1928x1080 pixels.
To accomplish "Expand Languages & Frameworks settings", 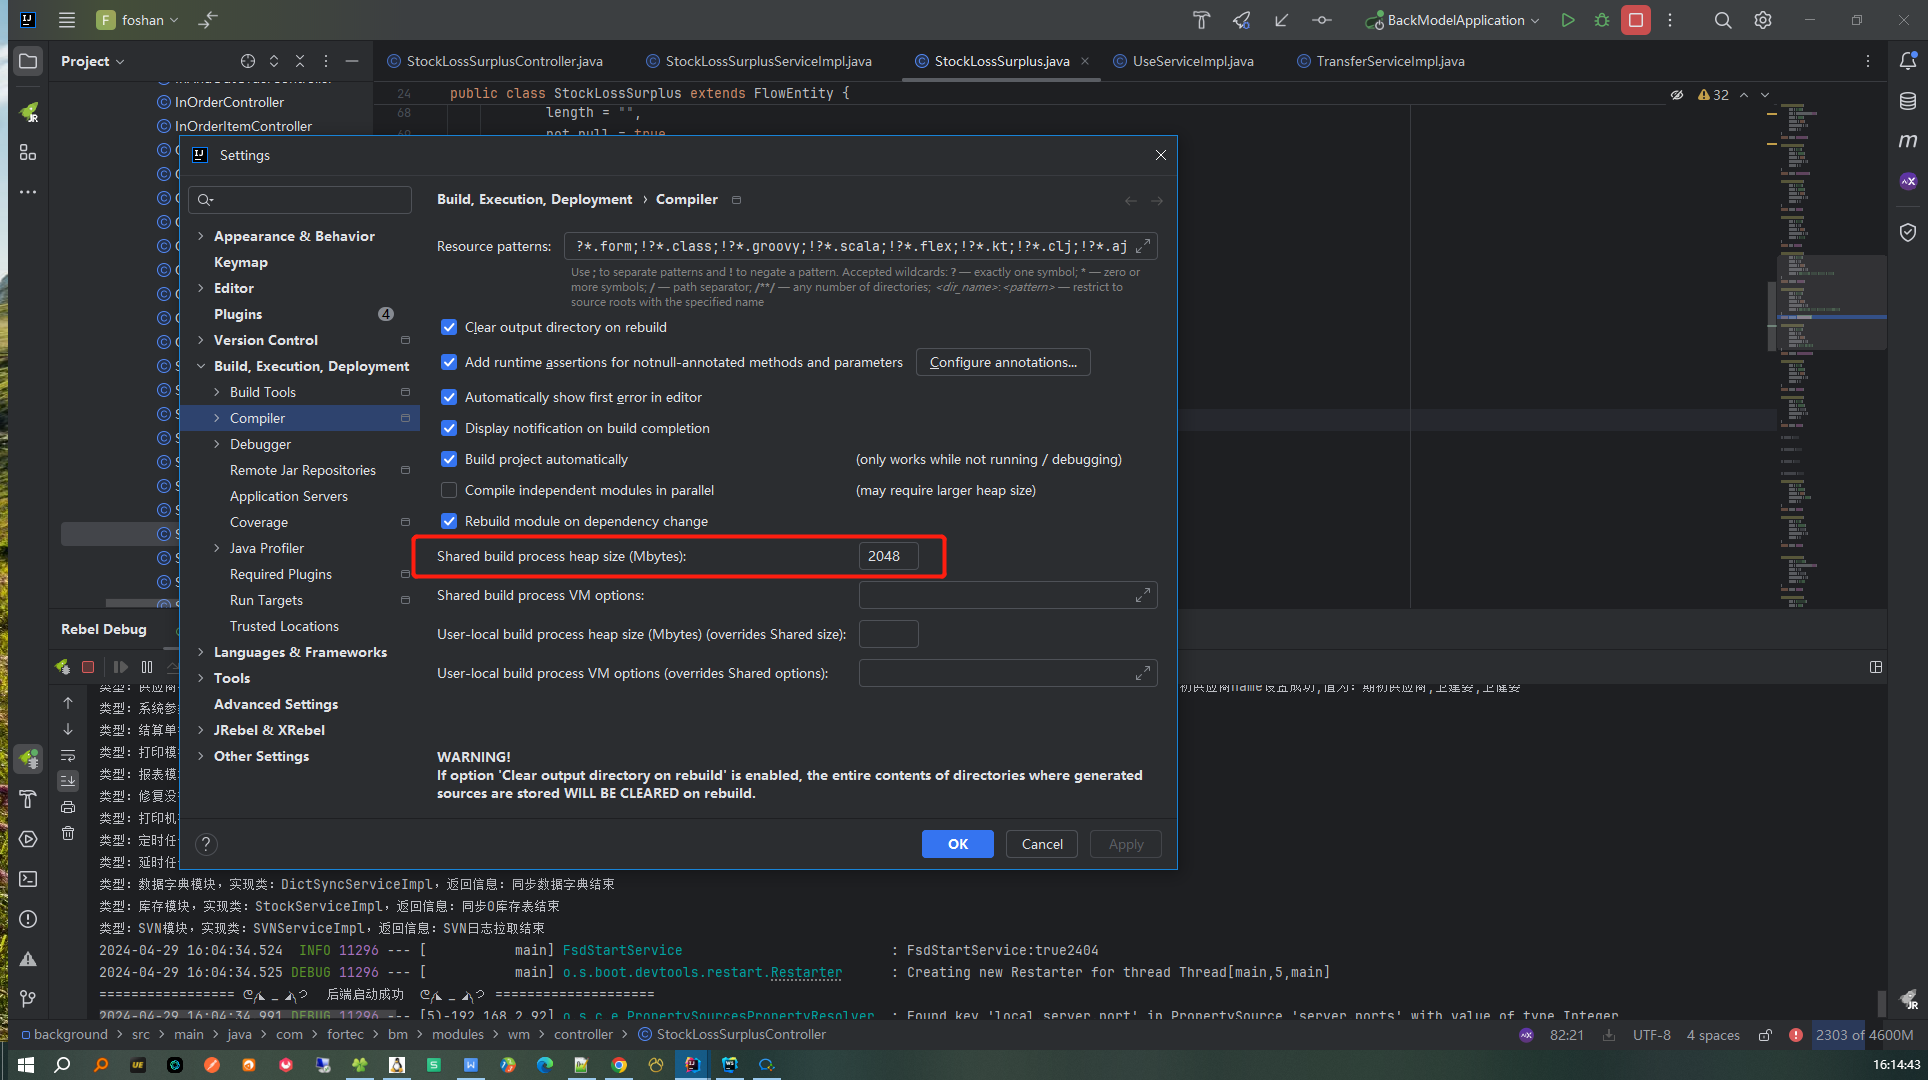I will click(x=203, y=652).
